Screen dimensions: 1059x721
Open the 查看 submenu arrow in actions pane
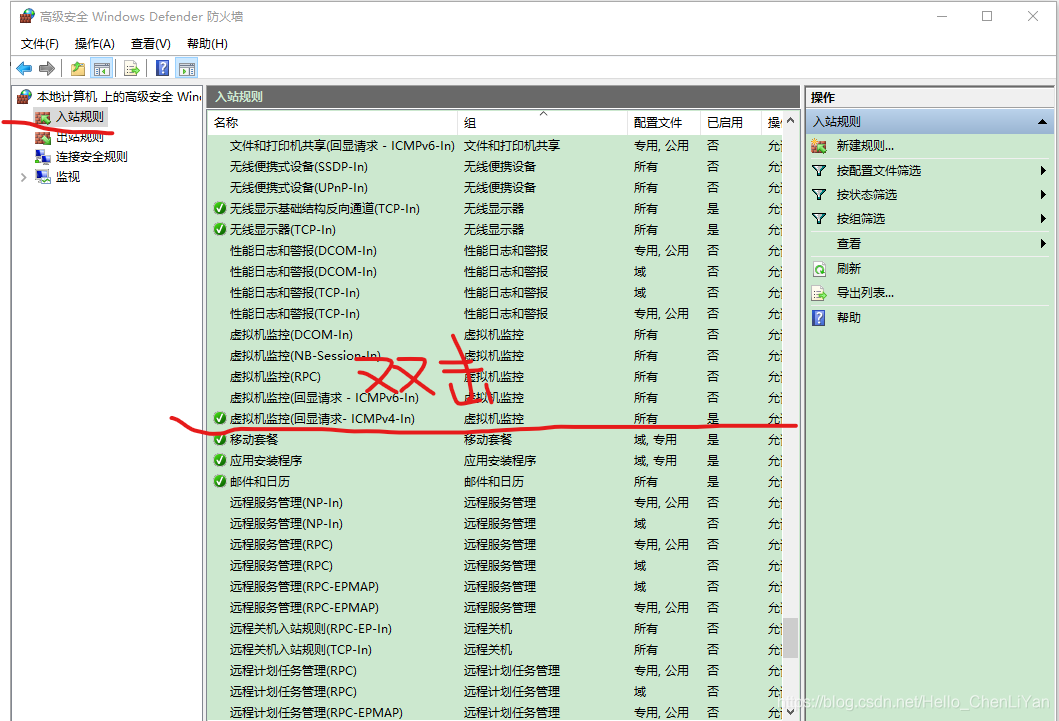click(1043, 244)
